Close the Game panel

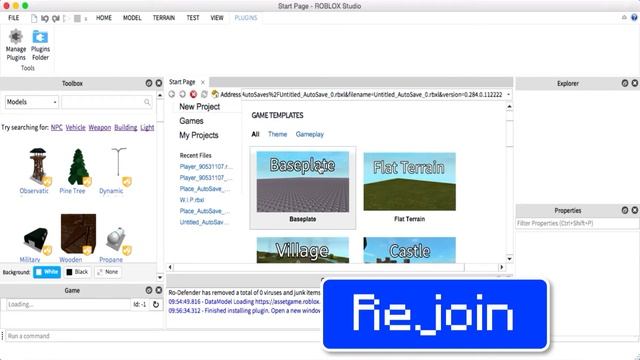pyautogui.click(x=159, y=290)
